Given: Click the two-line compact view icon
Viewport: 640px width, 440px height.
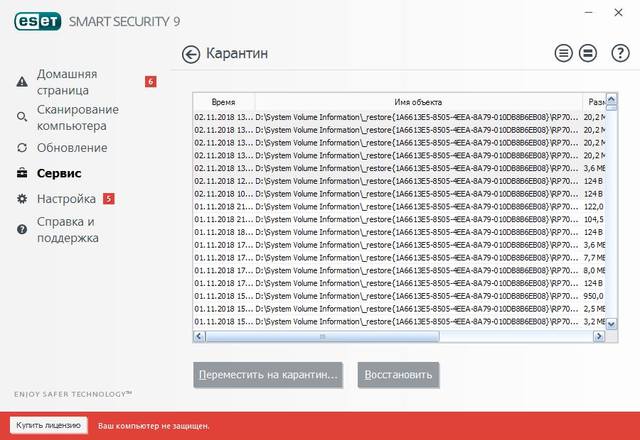Looking at the screenshot, I should click(589, 53).
